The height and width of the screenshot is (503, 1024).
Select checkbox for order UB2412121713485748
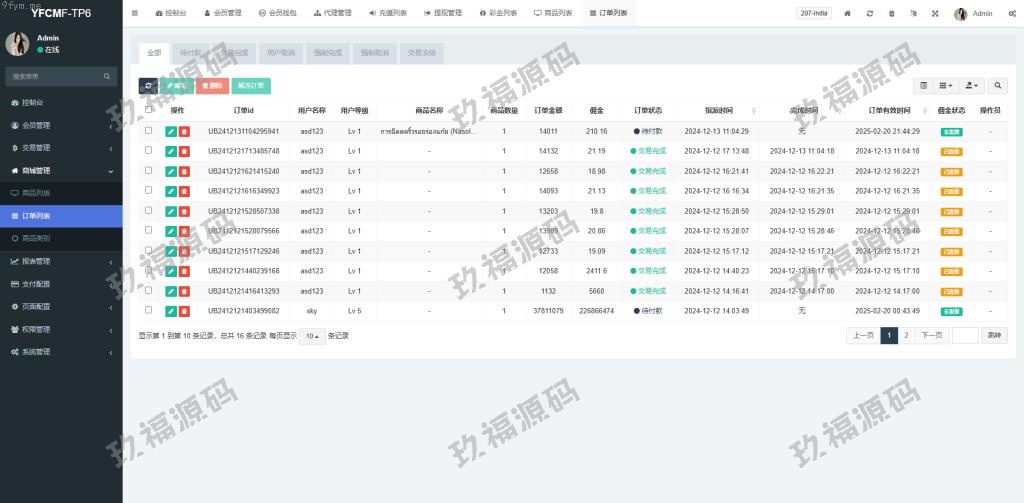click(x=149, y=150)
